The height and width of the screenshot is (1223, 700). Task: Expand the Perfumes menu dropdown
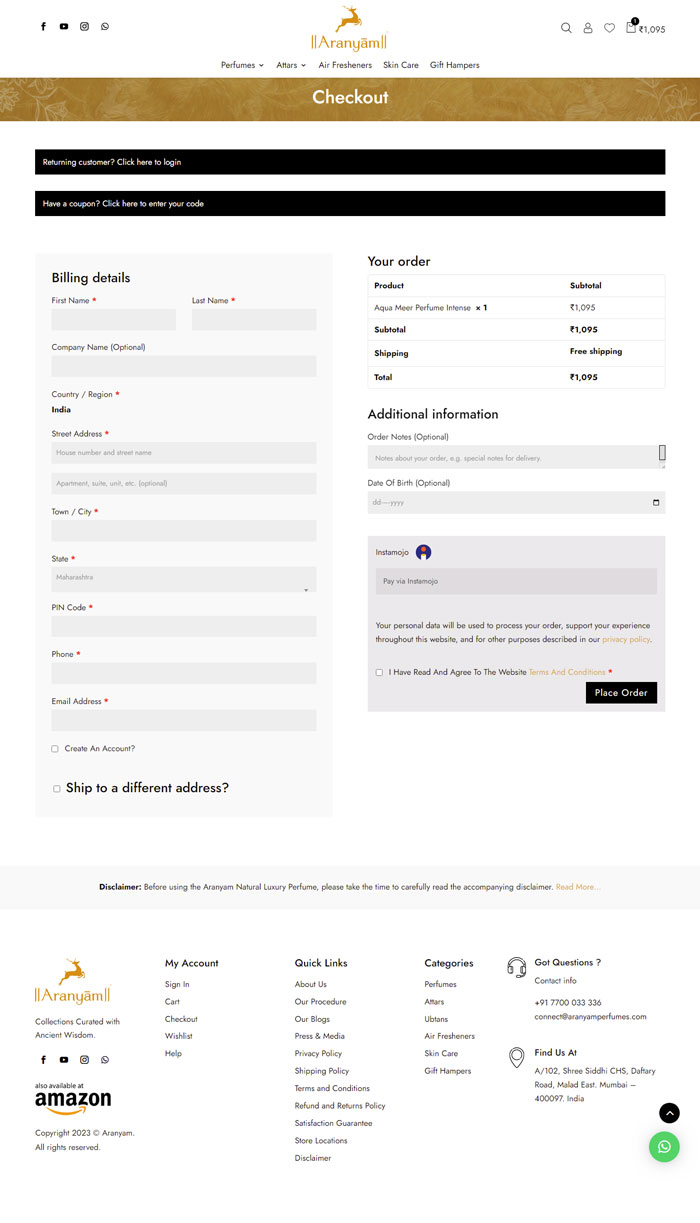click(x=242, y=65)
